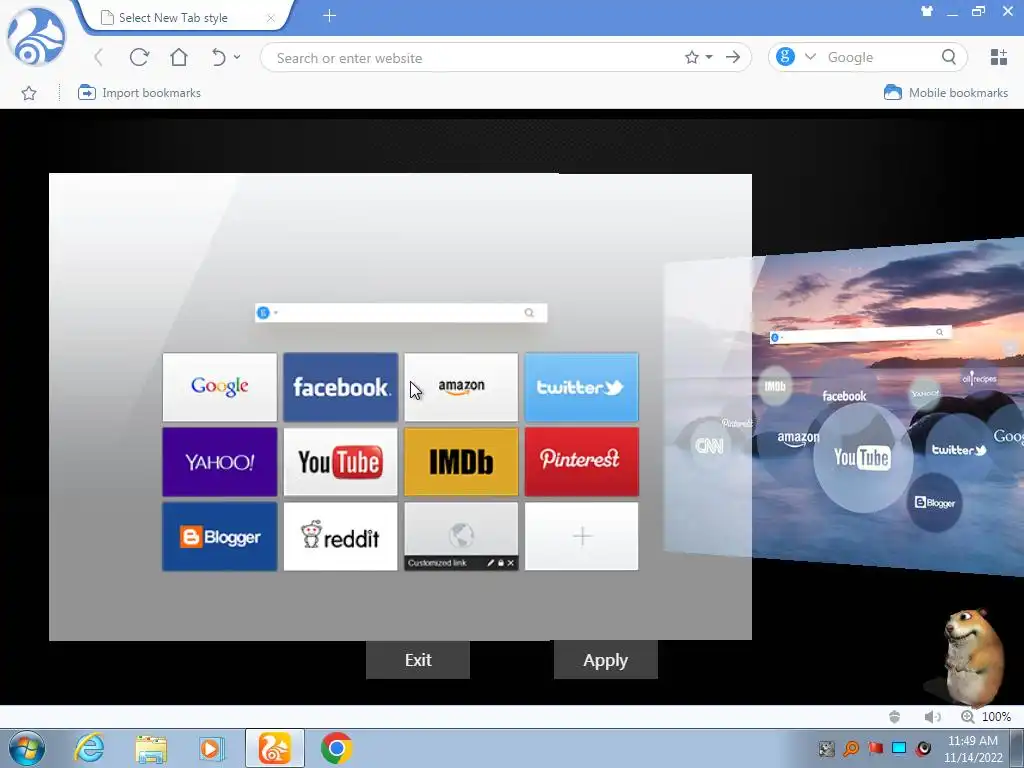Open the search engine icon in the search box
This screenshot has width=1024, height=768.
coord(785,57)
